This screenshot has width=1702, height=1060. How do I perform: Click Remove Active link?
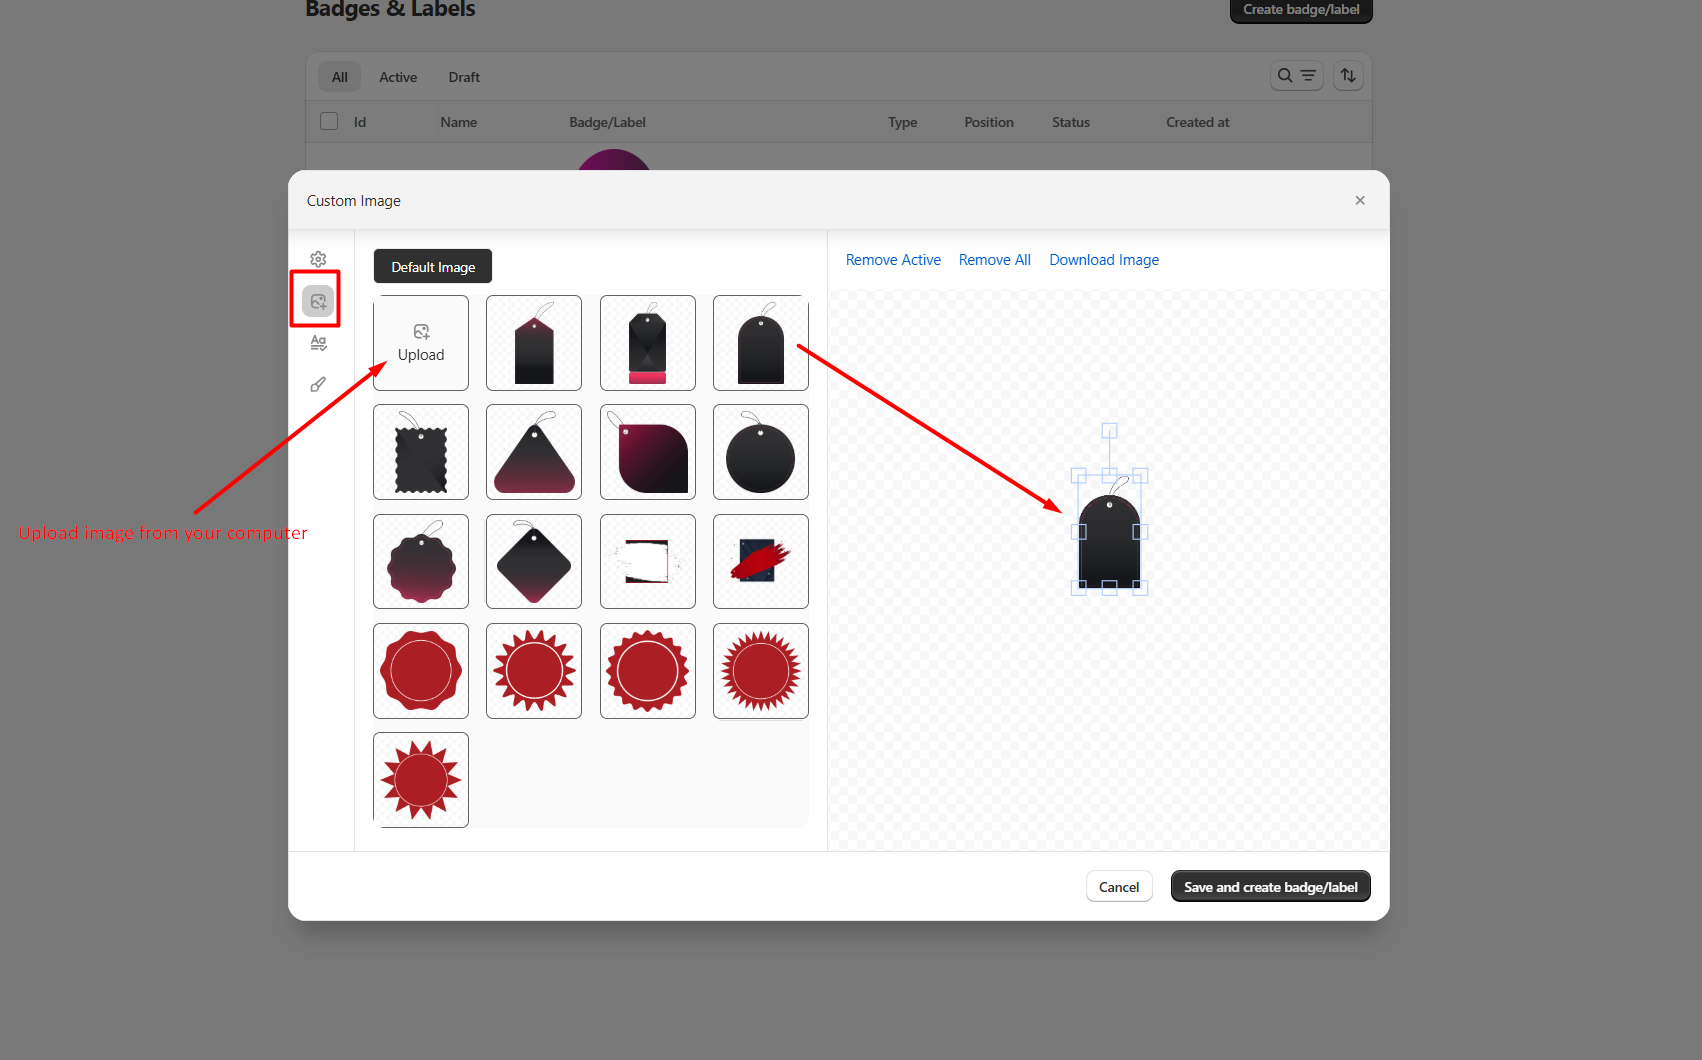[x=893, y=260]
